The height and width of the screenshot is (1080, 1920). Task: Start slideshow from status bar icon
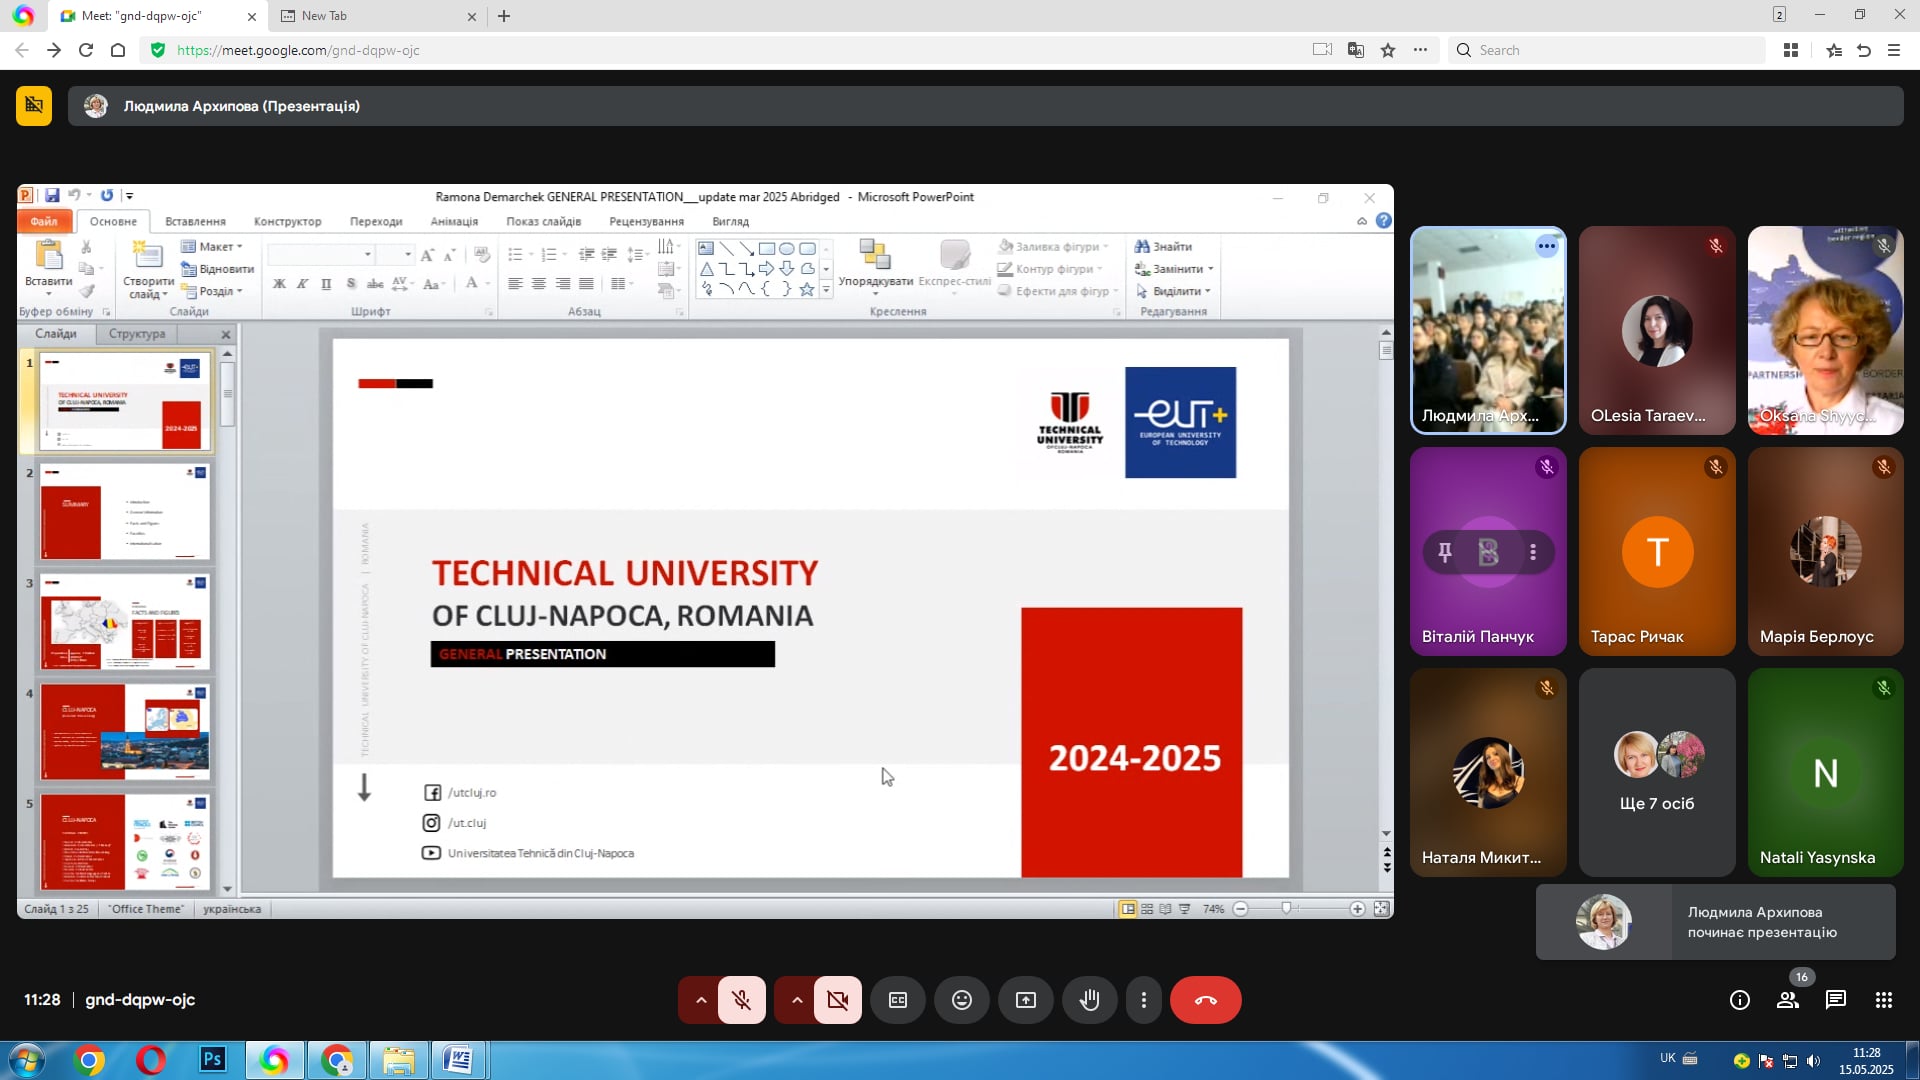point(1185,909)
